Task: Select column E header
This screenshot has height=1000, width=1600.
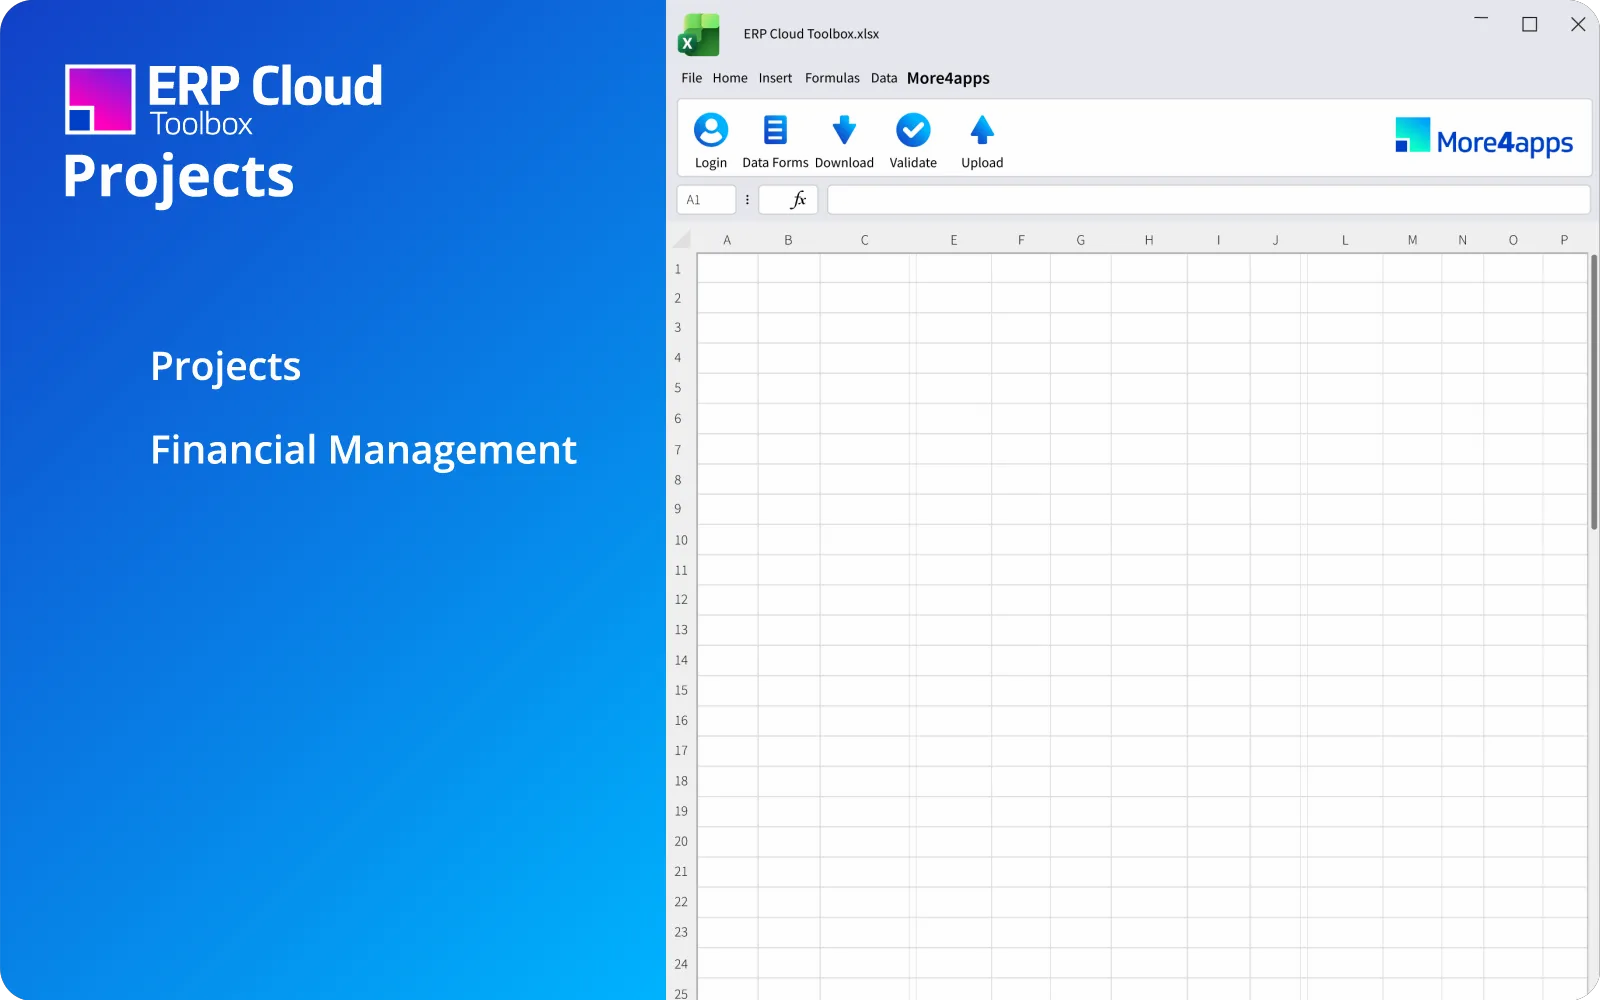Action: tap(954, 240)
